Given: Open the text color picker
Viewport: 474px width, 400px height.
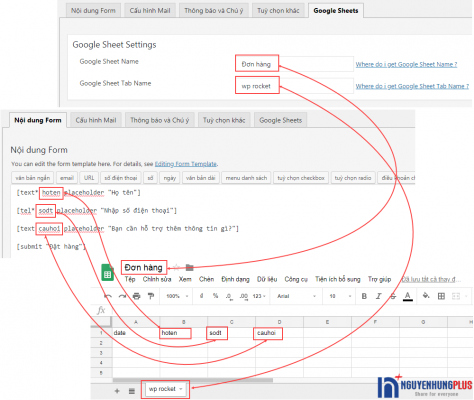Looking at the screenshot, I should (x=408, y=296).
